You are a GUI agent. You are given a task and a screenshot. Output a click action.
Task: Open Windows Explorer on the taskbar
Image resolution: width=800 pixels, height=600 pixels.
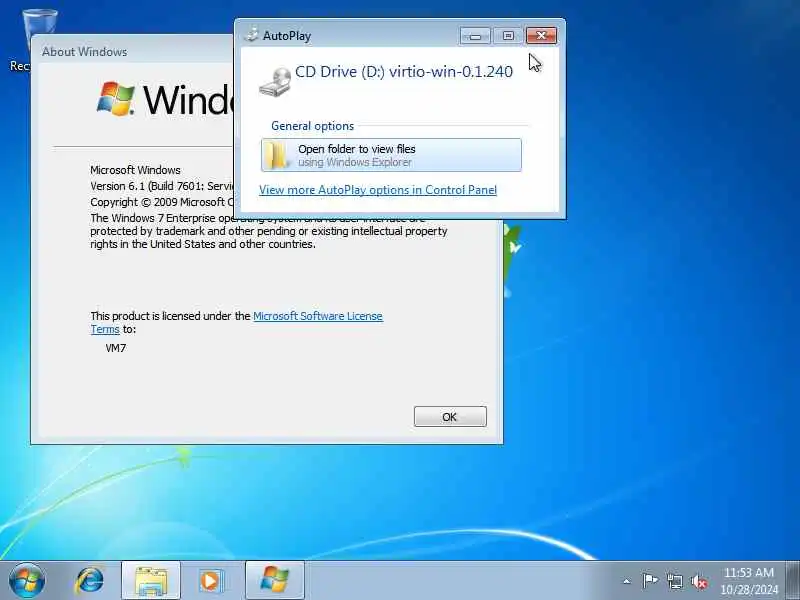click(x=151, y=581)
